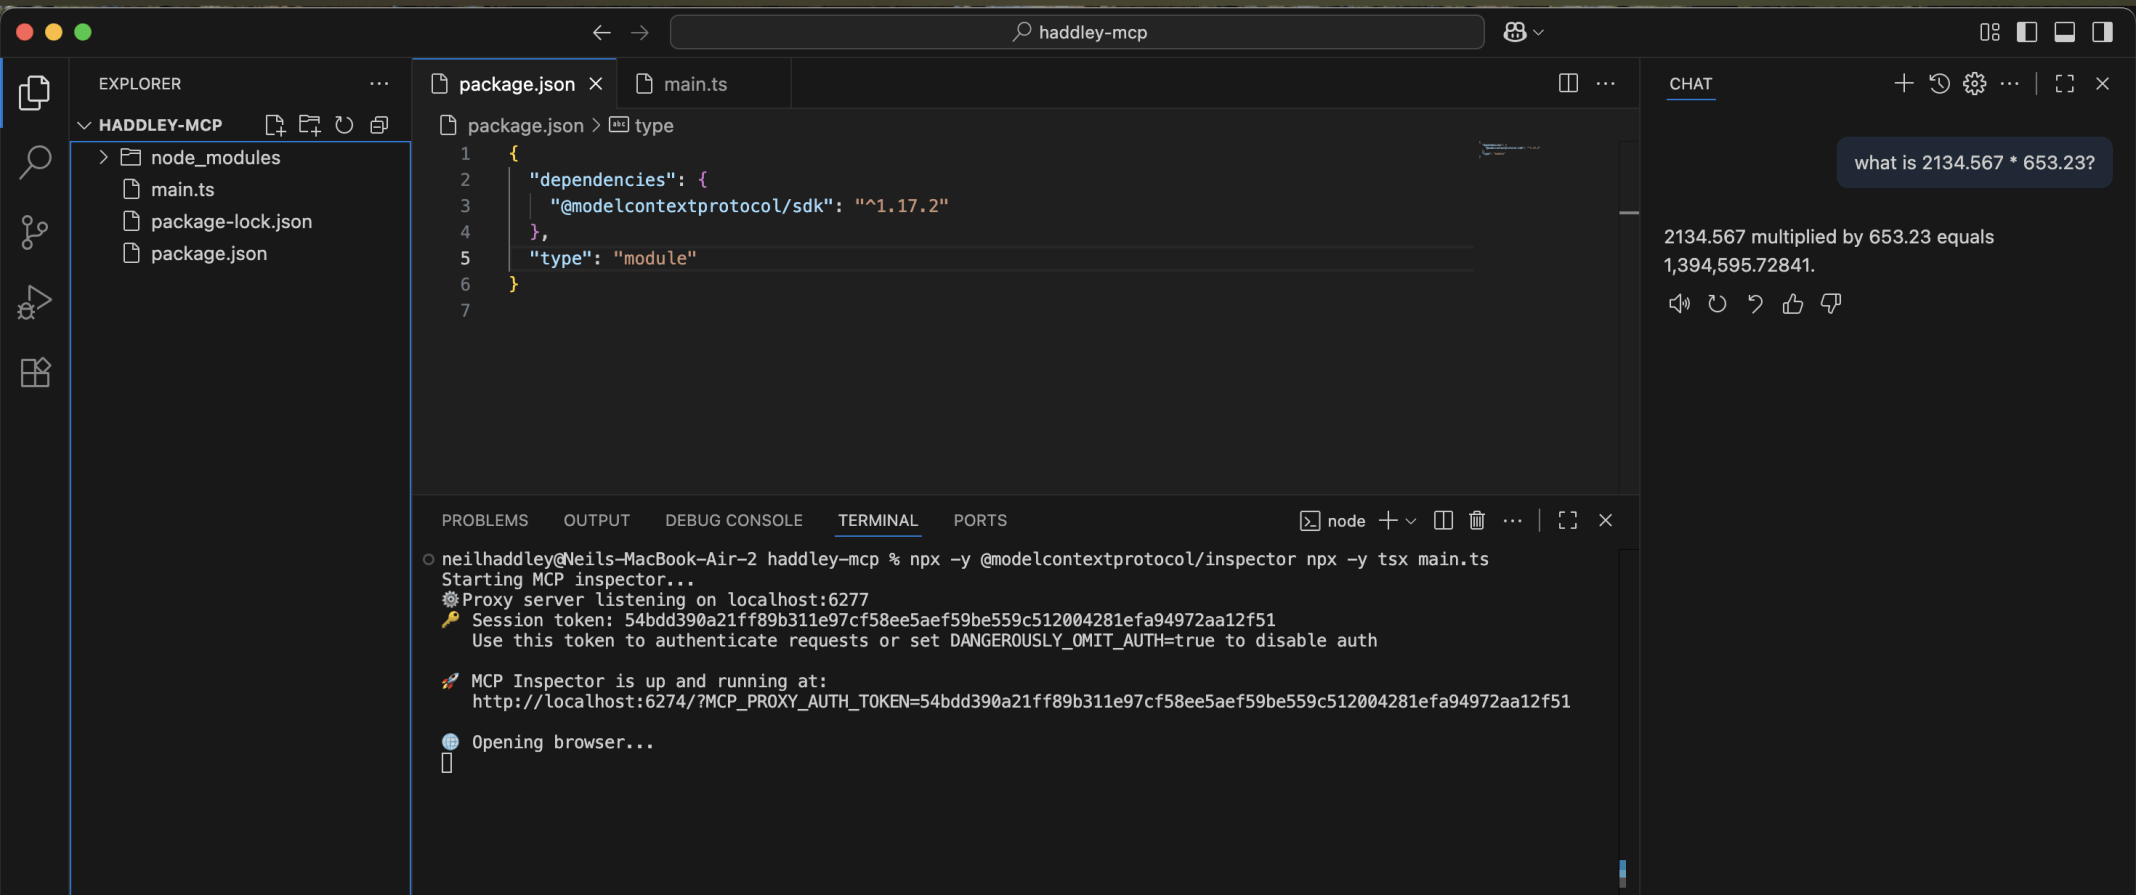Screen dimensions: 2136x895
Task: Open the Source Control view
Action: [35, 232]
